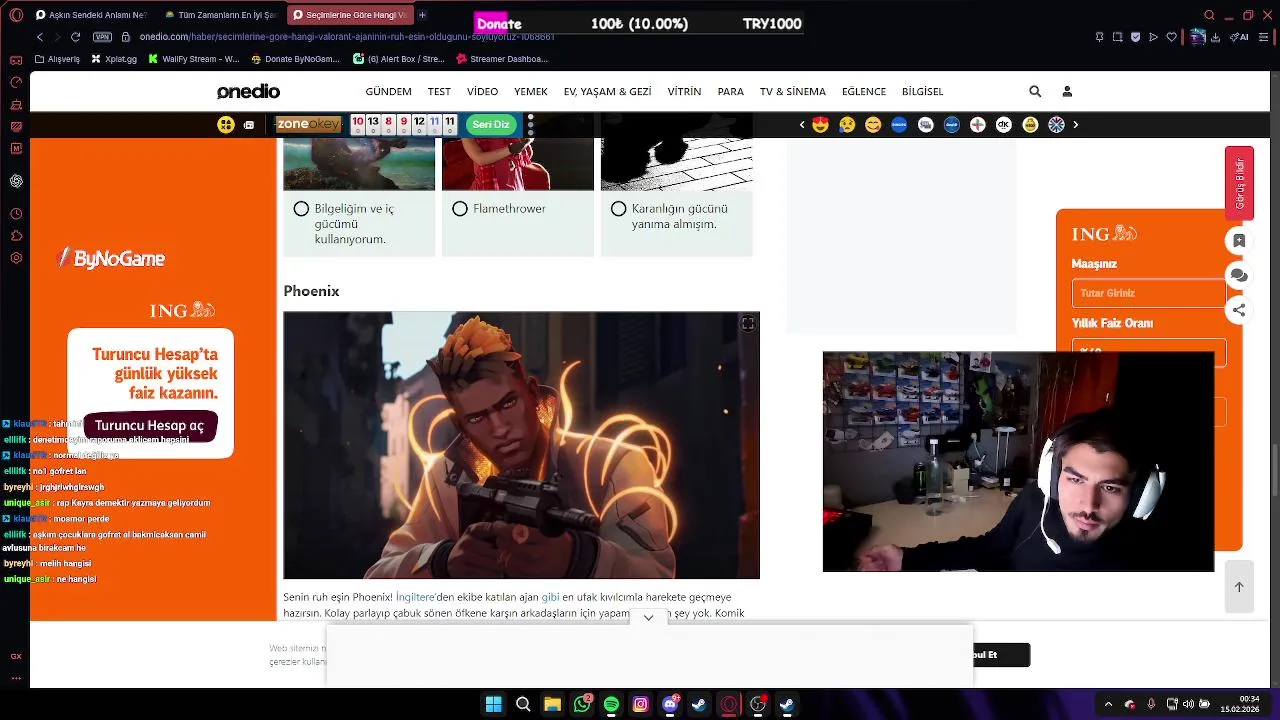
Task: Open the comments bubble icon
Action: click(1239, 275)
